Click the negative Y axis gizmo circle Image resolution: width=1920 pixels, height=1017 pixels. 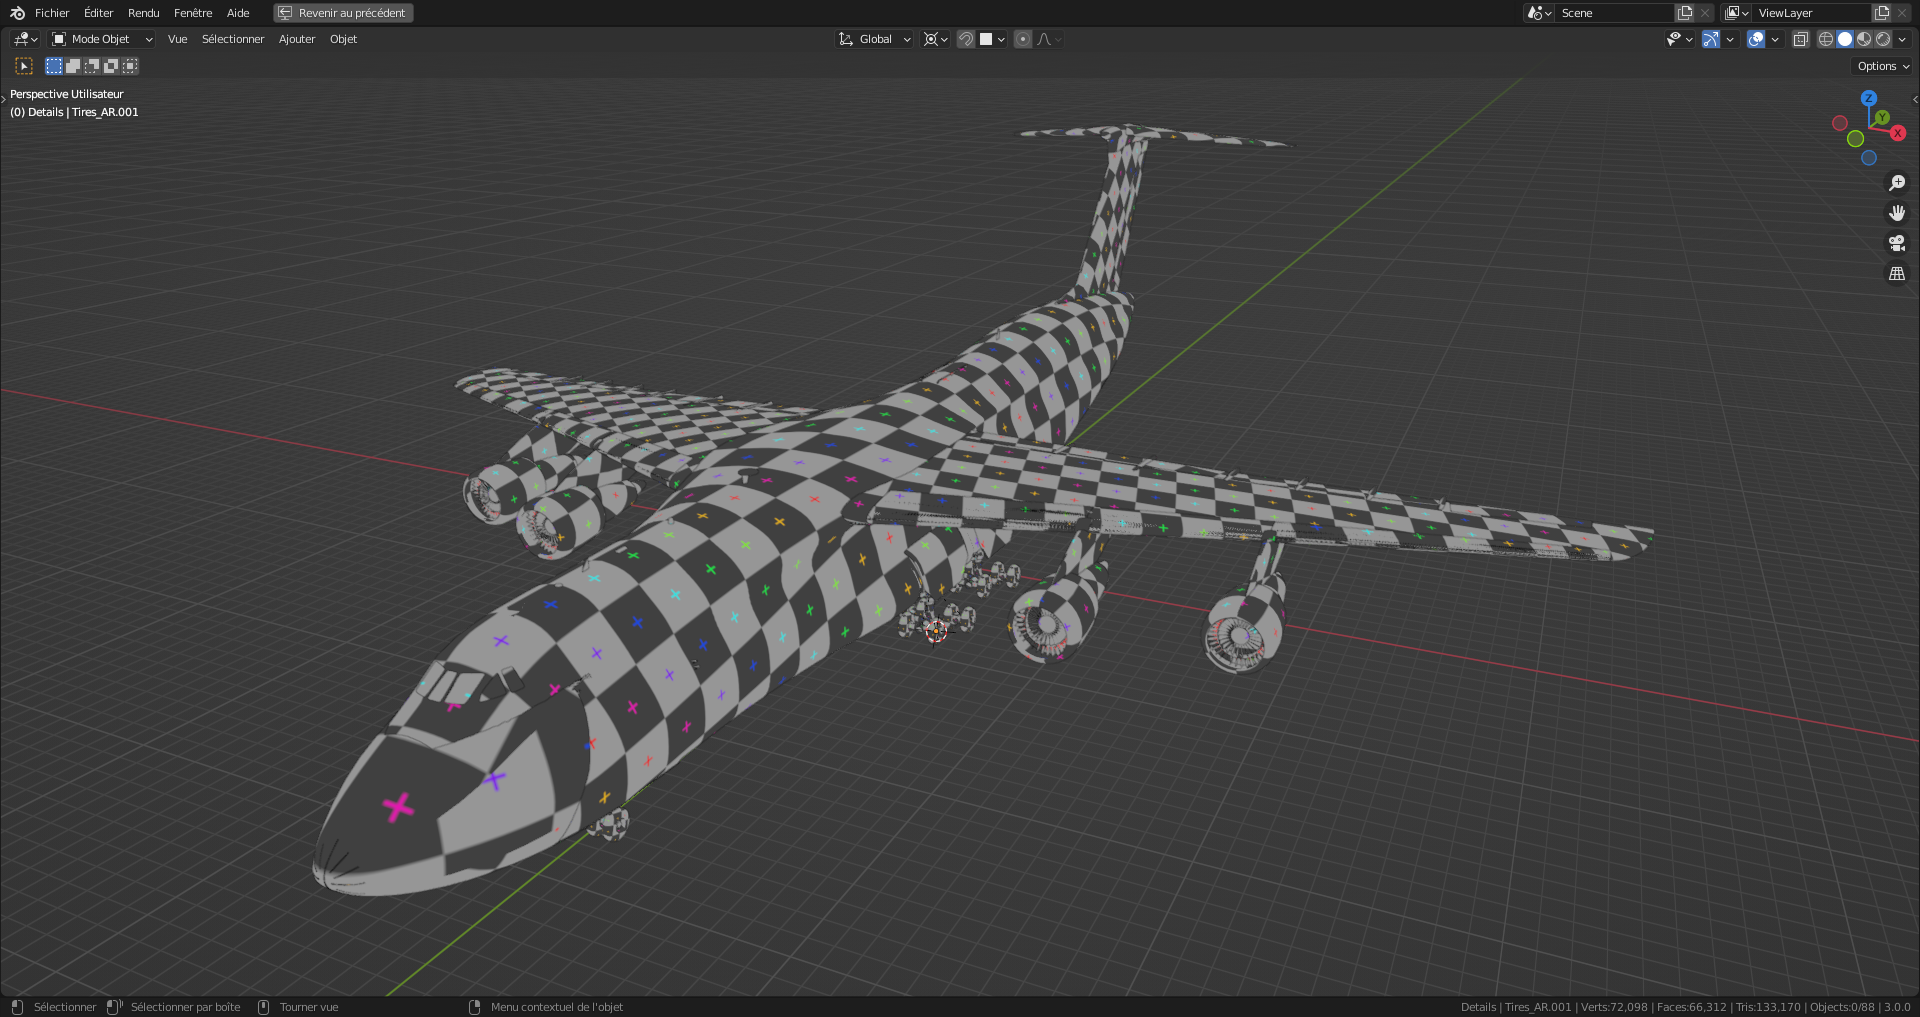(1855, 139)
